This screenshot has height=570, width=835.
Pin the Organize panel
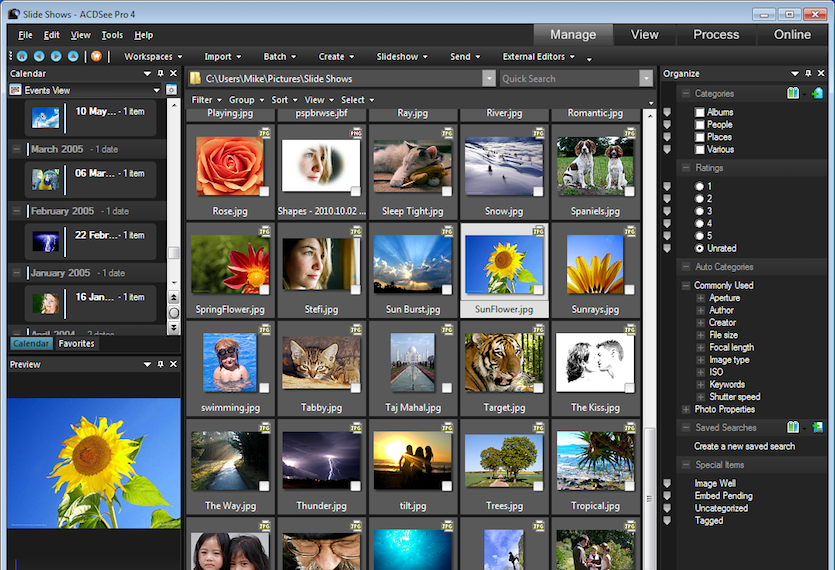tap(808, 73)
